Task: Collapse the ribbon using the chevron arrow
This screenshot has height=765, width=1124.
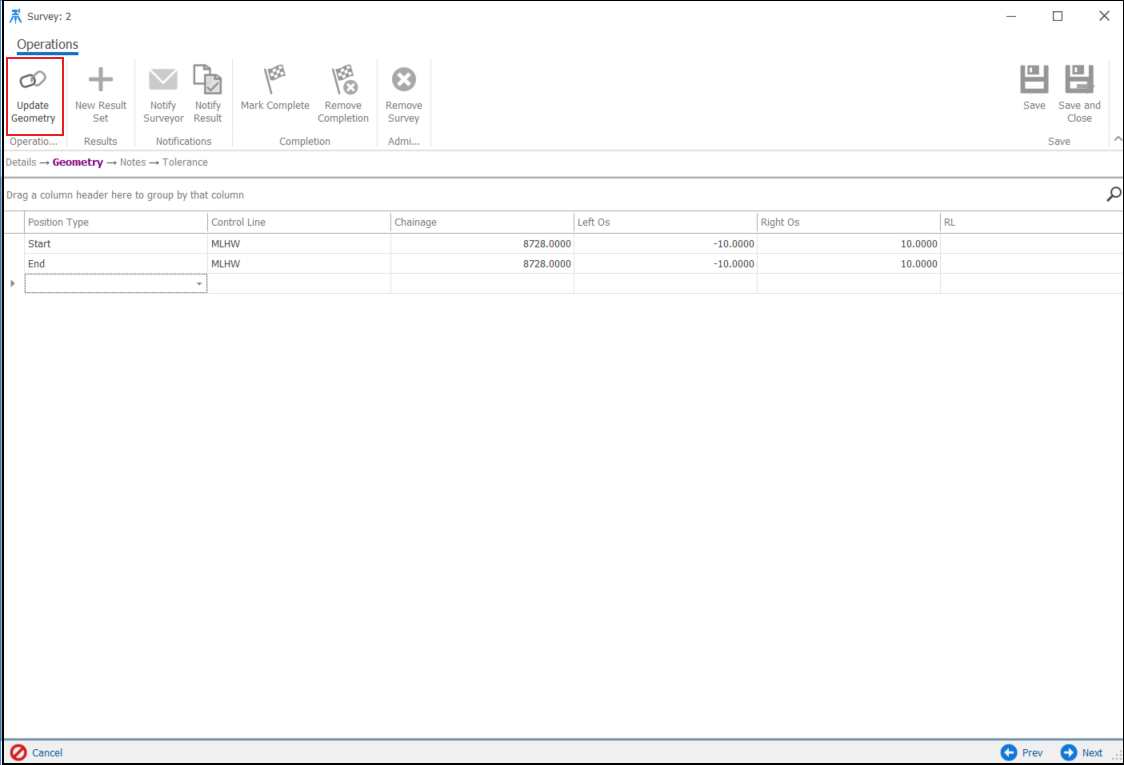Action: pyautogui.click(x=1117, y=140)
